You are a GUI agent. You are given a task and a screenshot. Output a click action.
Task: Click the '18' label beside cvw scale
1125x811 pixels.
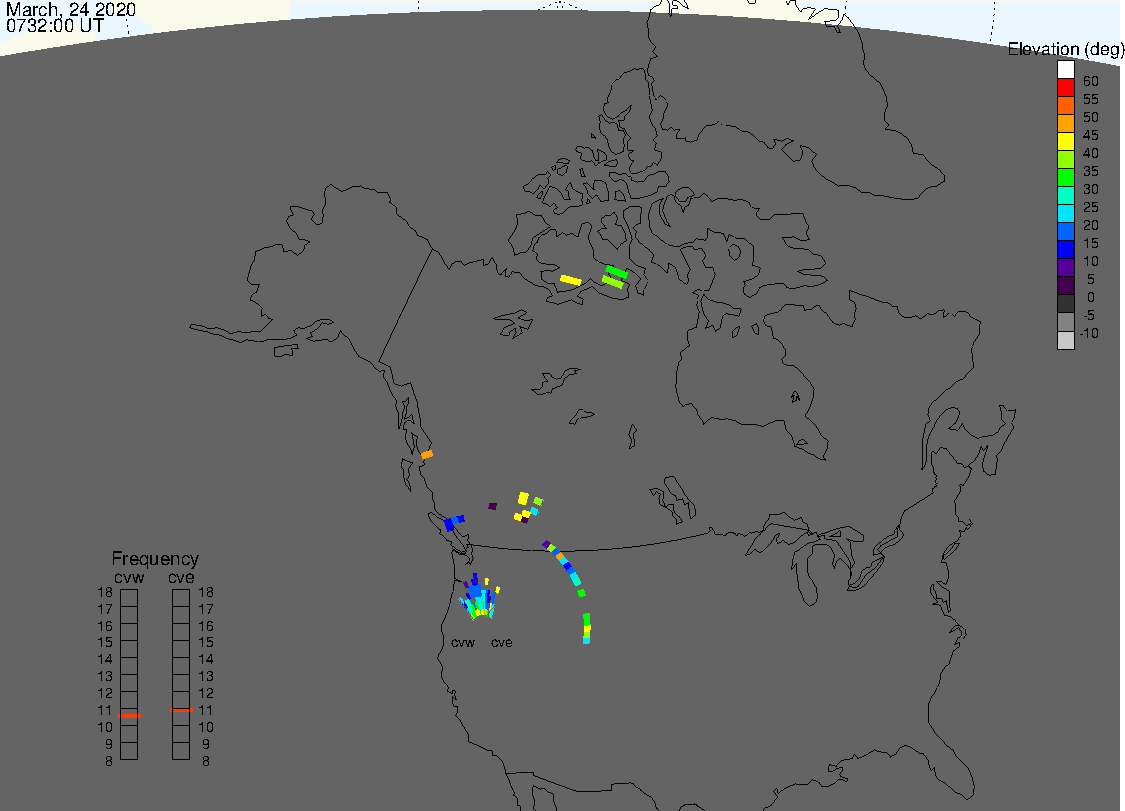[x=105, y=592]
